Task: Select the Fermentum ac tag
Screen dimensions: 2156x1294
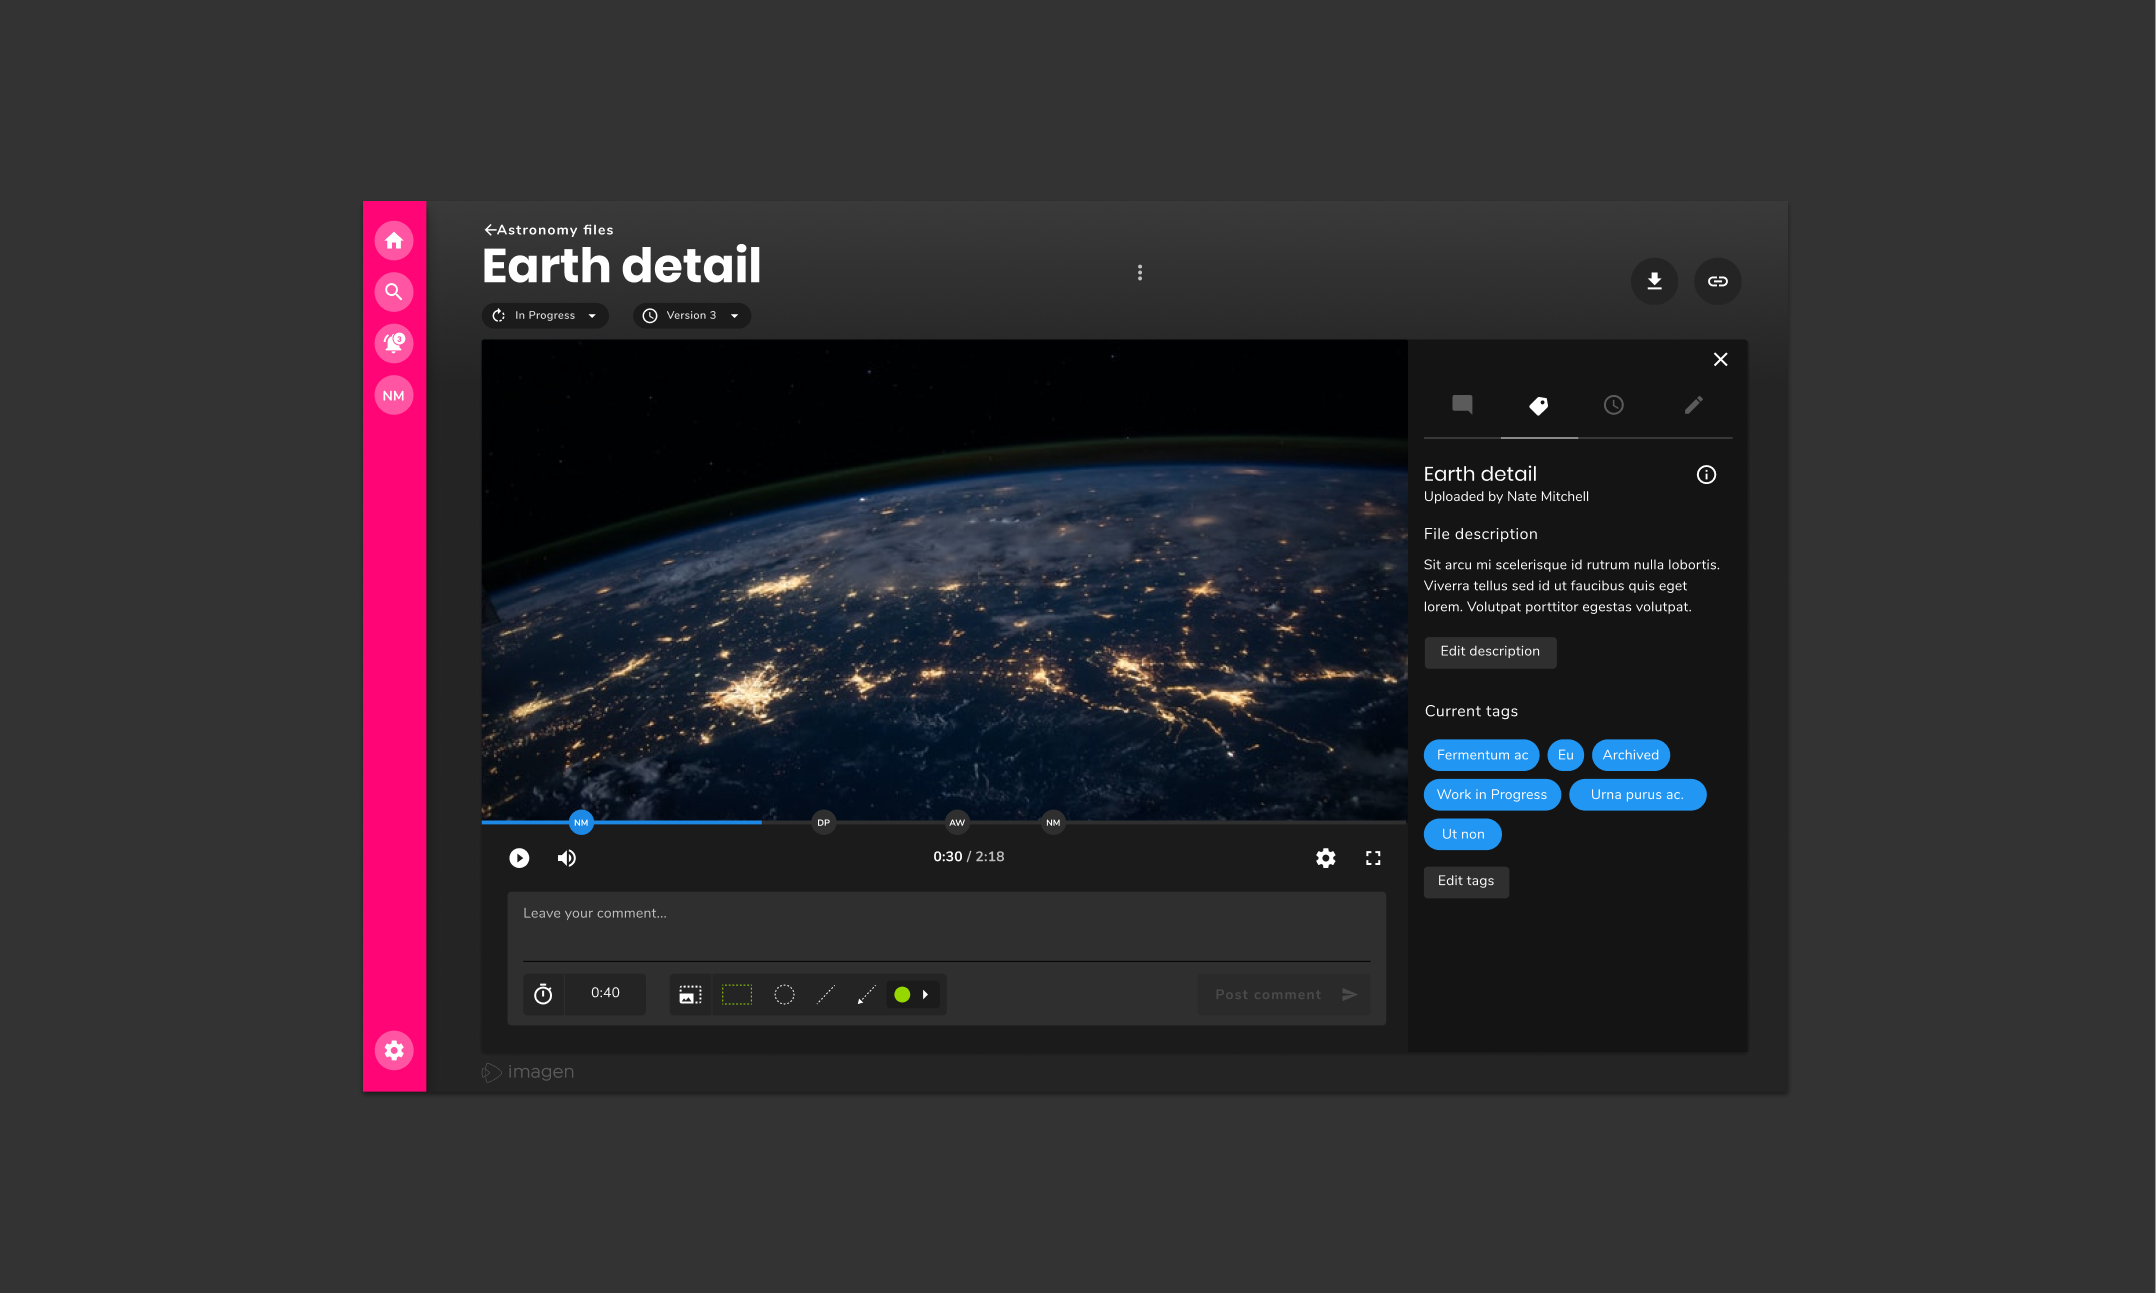Action: pyautogui.click(x=1482, y=755)
